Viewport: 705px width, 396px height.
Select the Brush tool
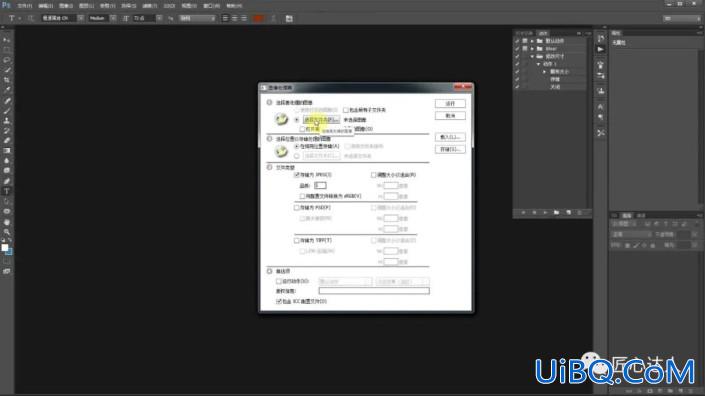point(7,111)
